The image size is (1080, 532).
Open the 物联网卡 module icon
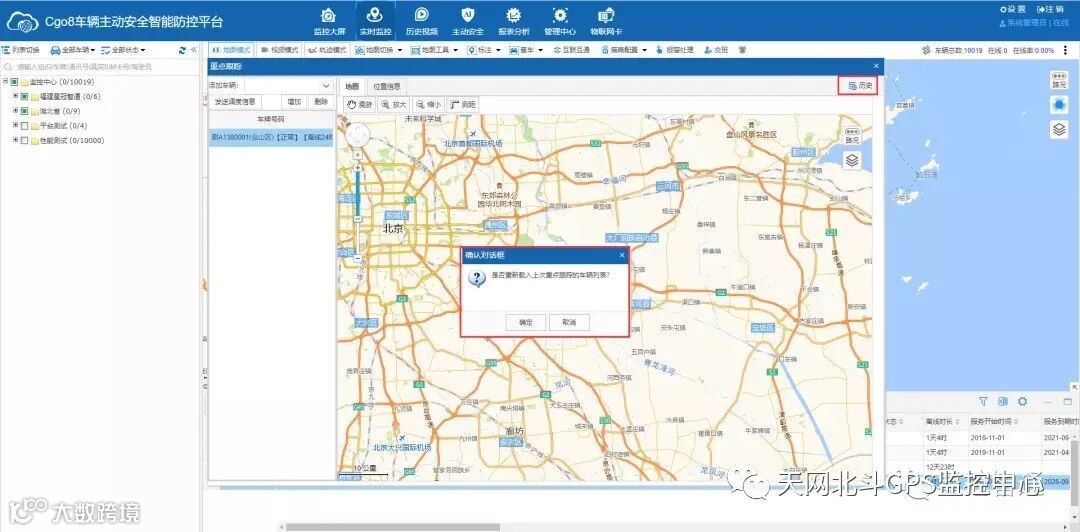click(x=606, y=15)
